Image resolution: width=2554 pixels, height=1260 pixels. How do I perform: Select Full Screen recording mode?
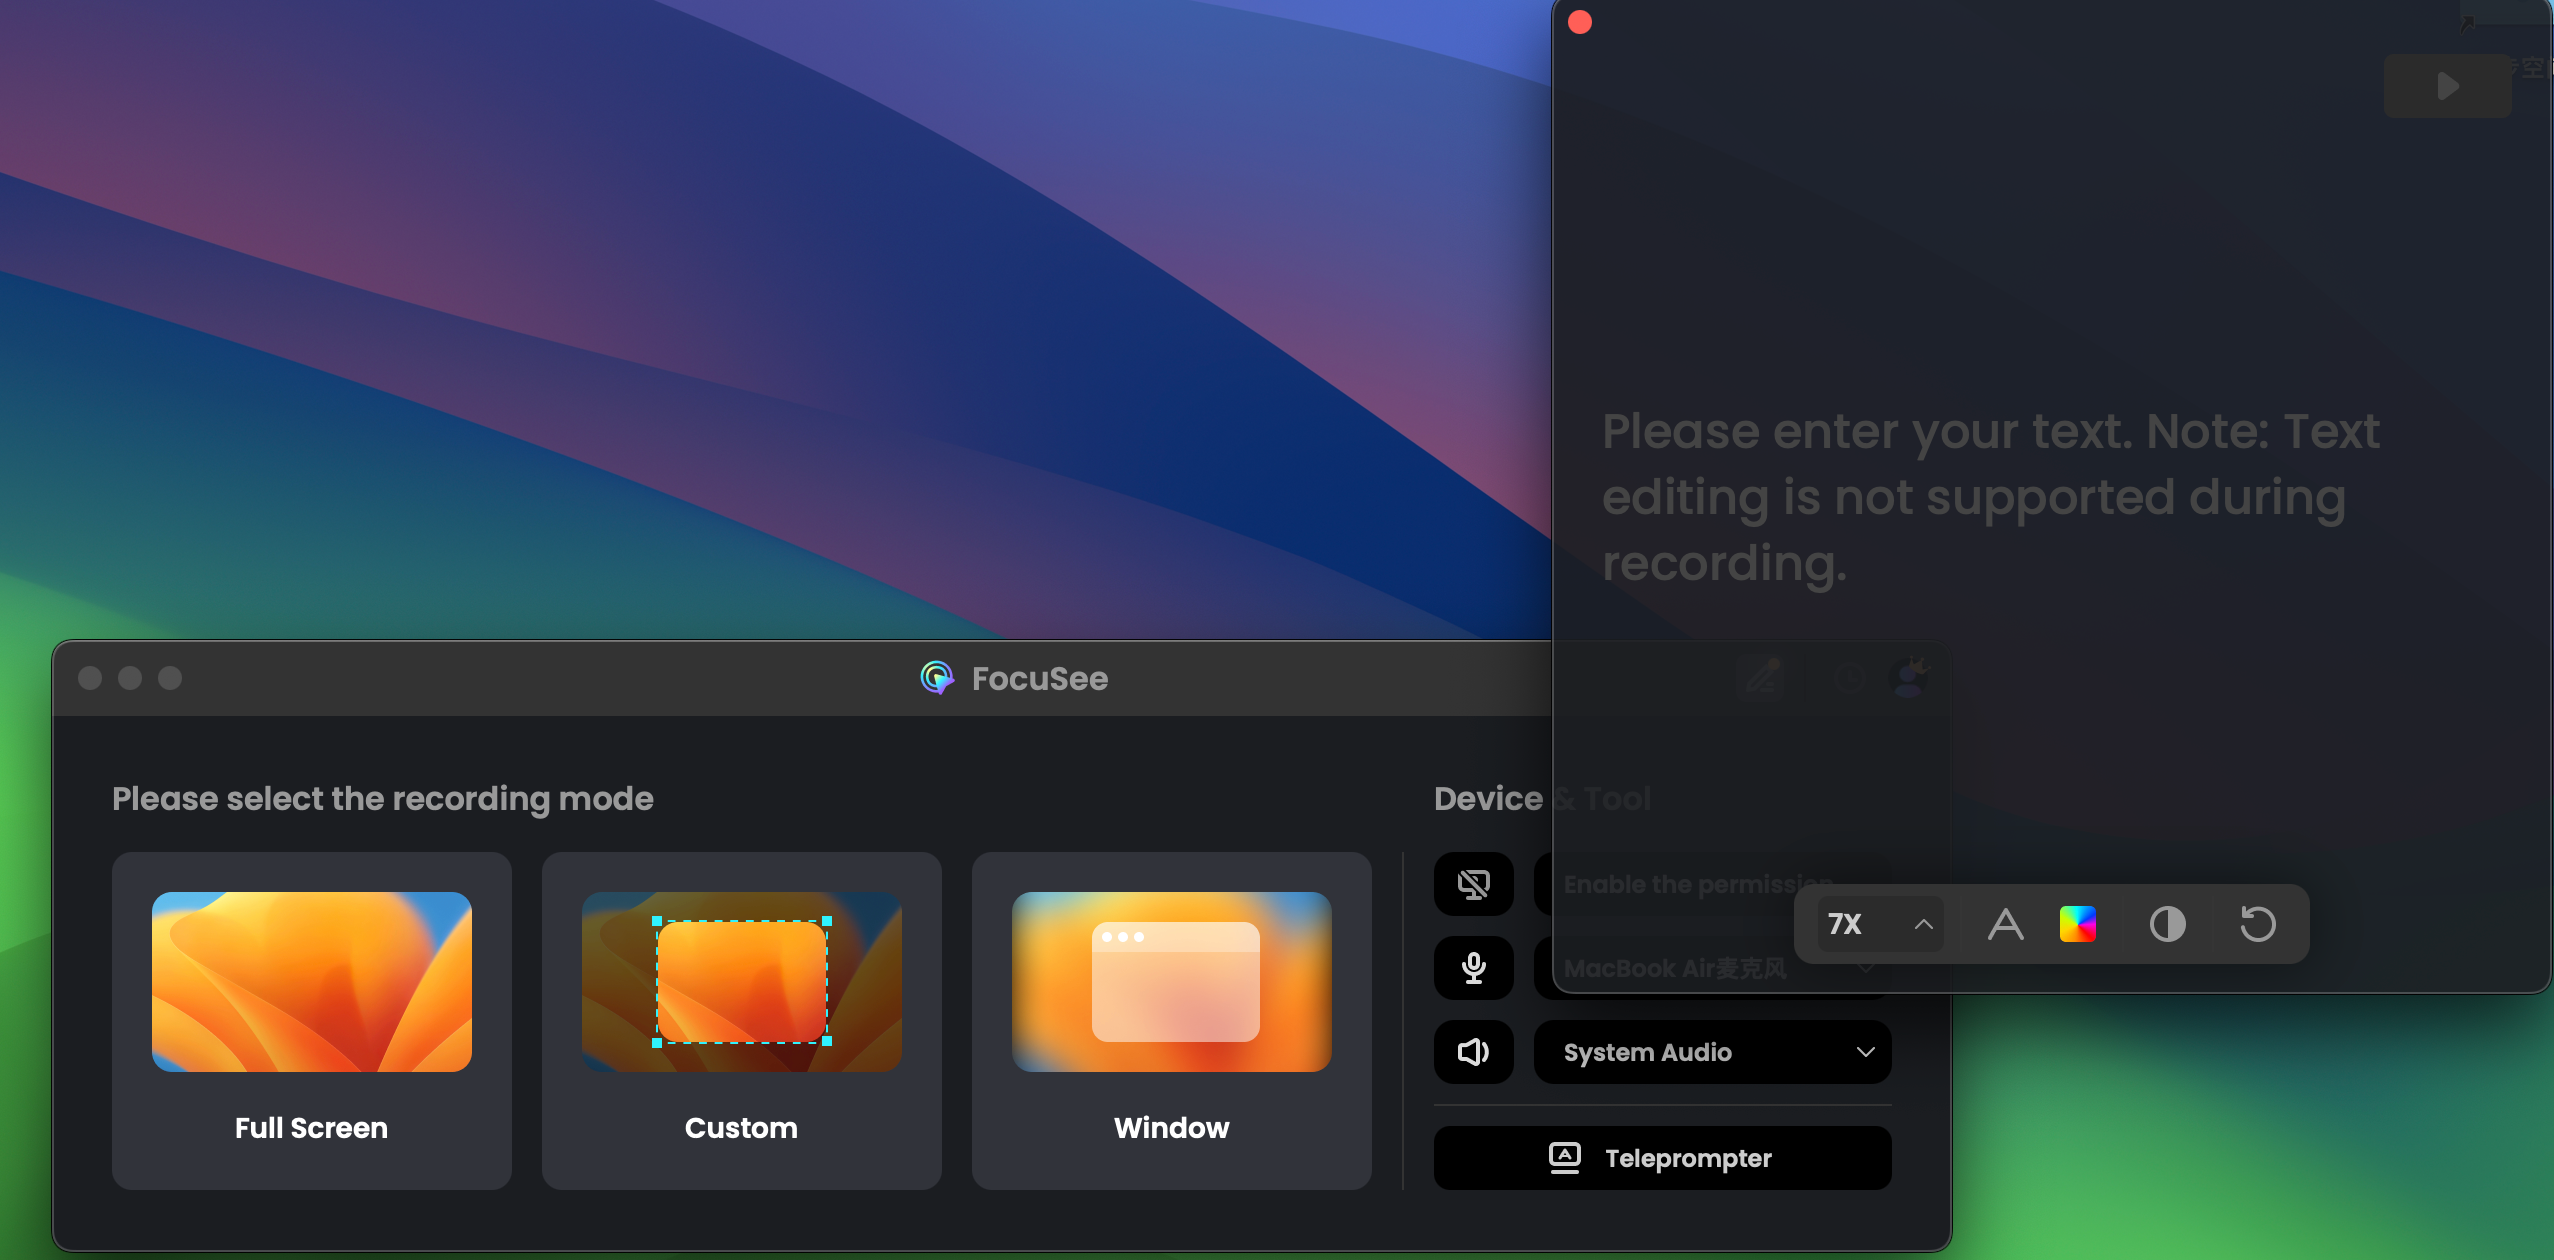[311, 1020]
